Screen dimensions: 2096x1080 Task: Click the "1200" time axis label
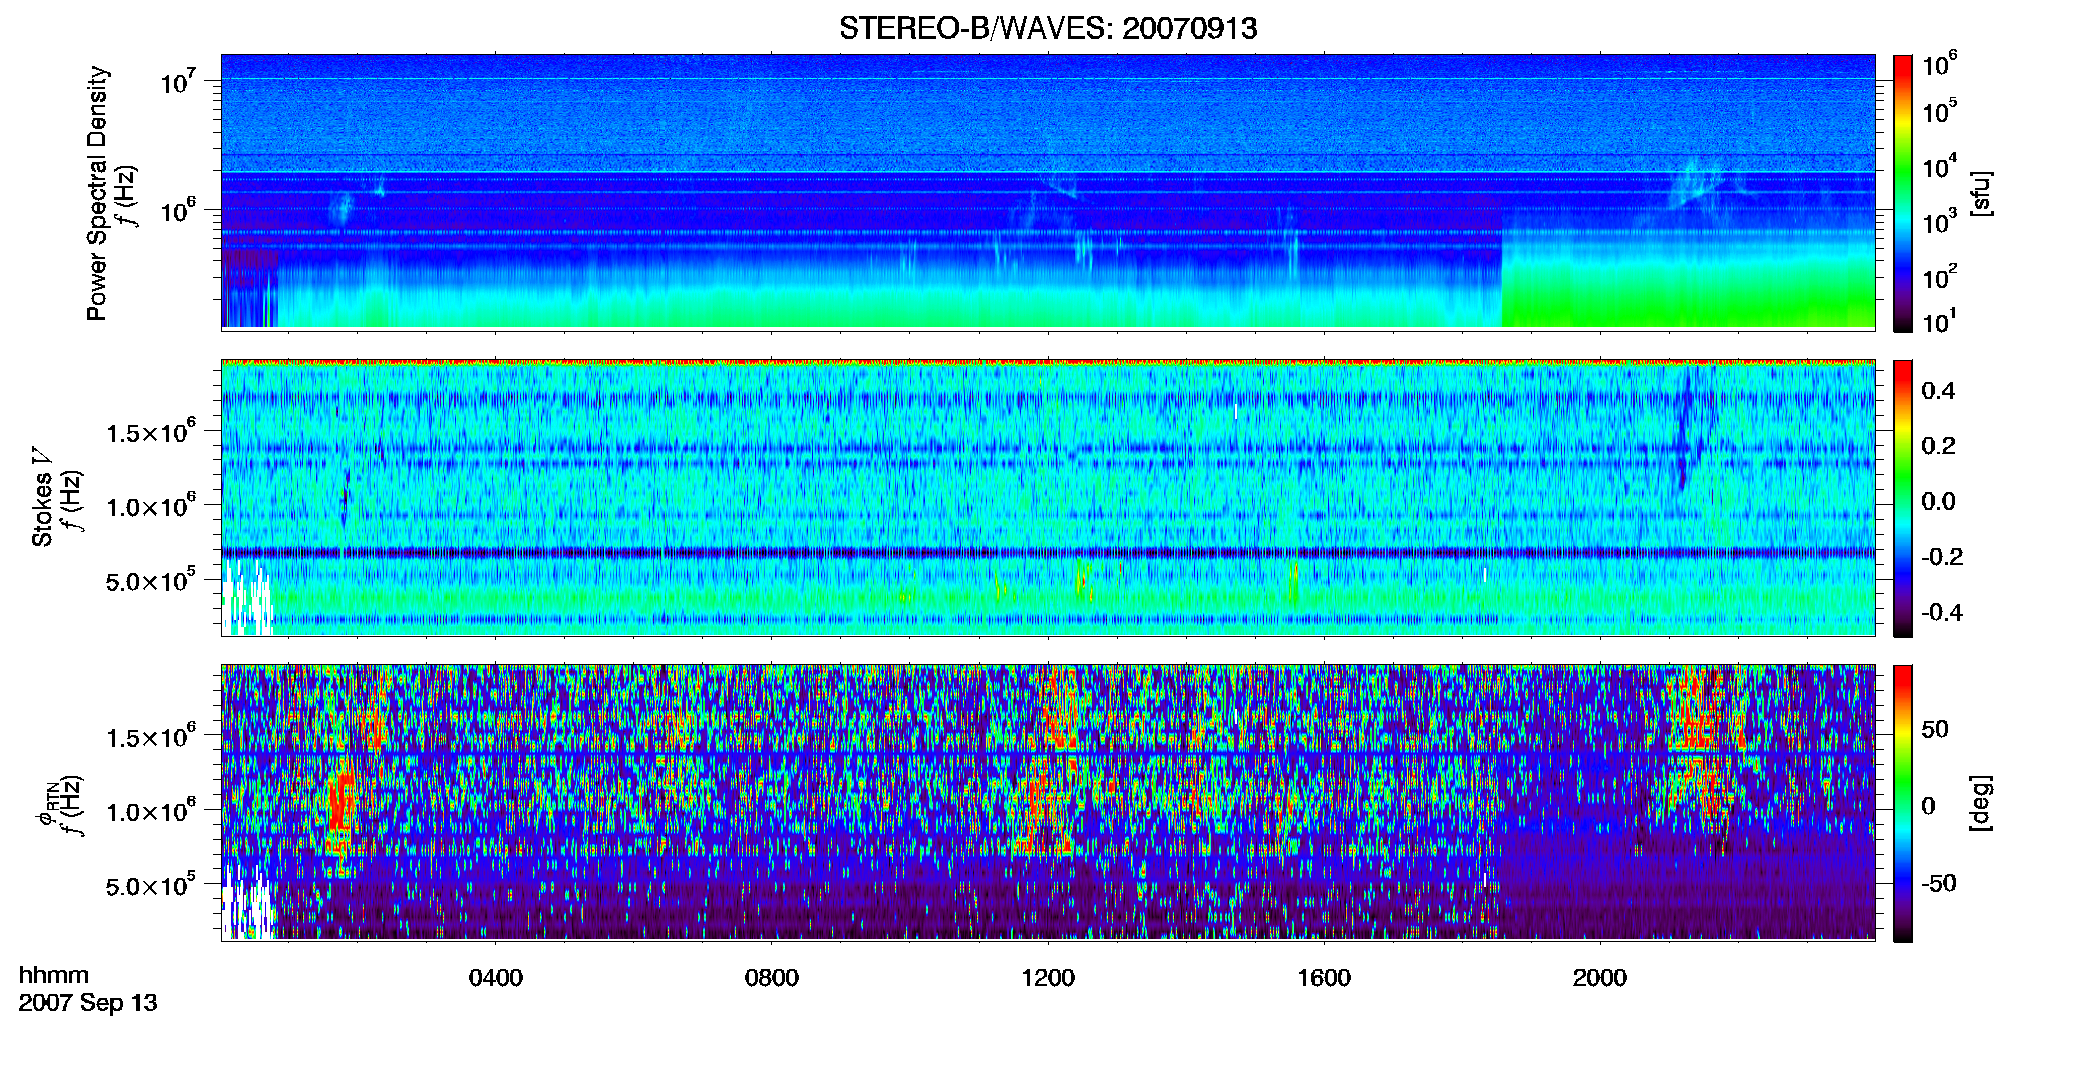pyautogui.click(x=1048, y=978)
